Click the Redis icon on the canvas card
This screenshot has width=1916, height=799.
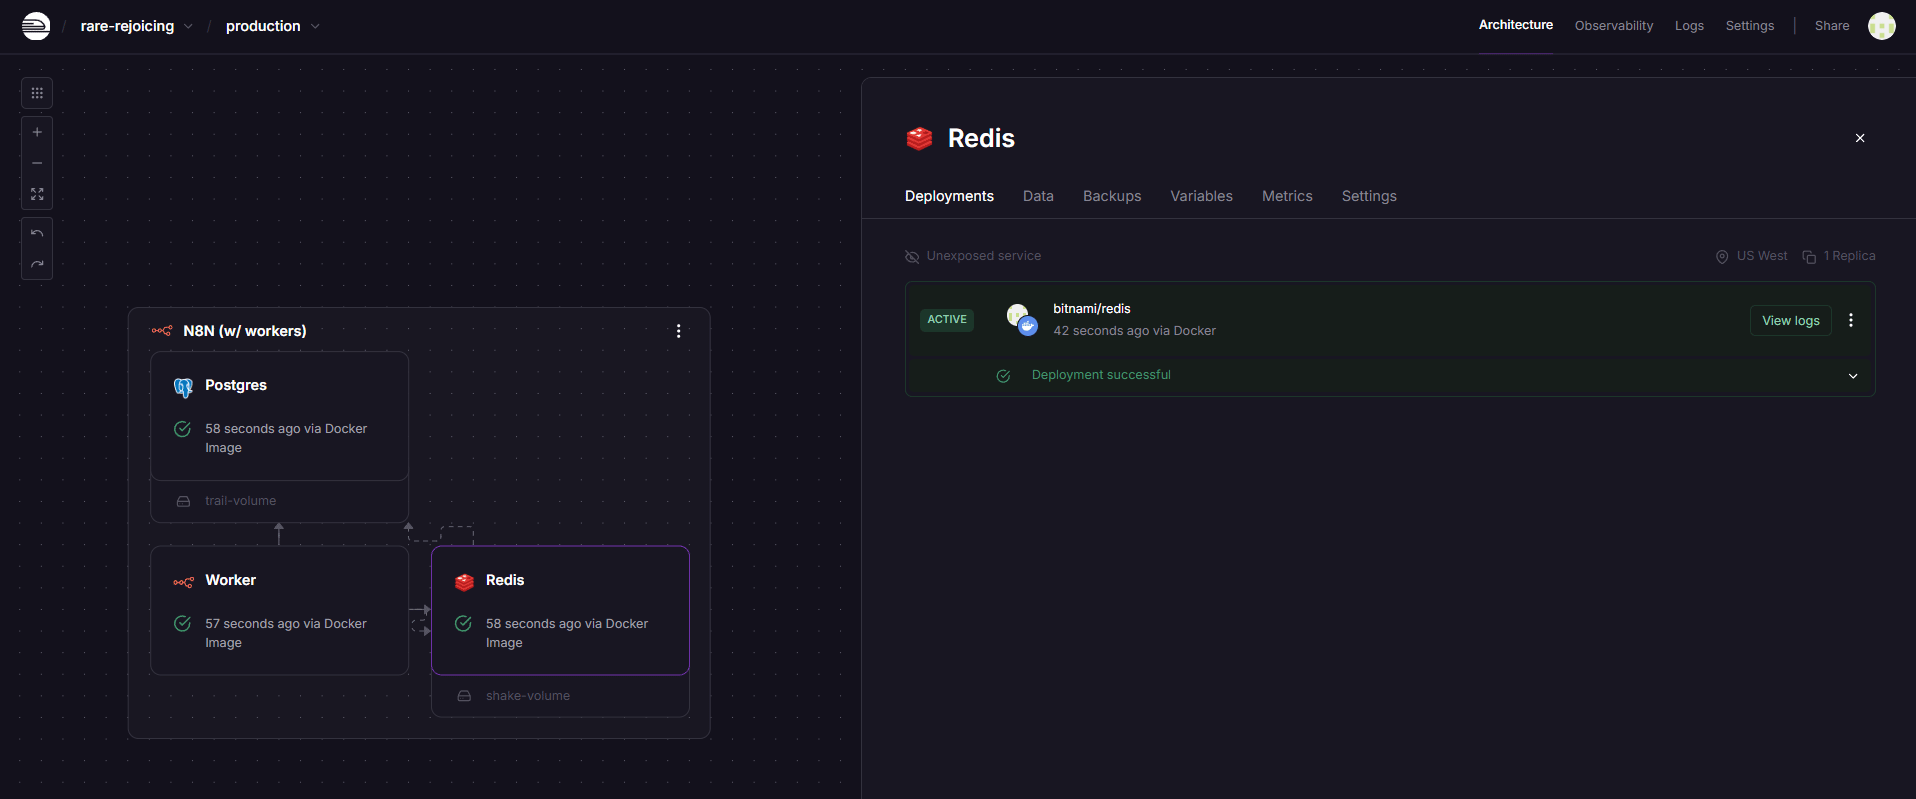pyautogui.click(x=464, y=582)
